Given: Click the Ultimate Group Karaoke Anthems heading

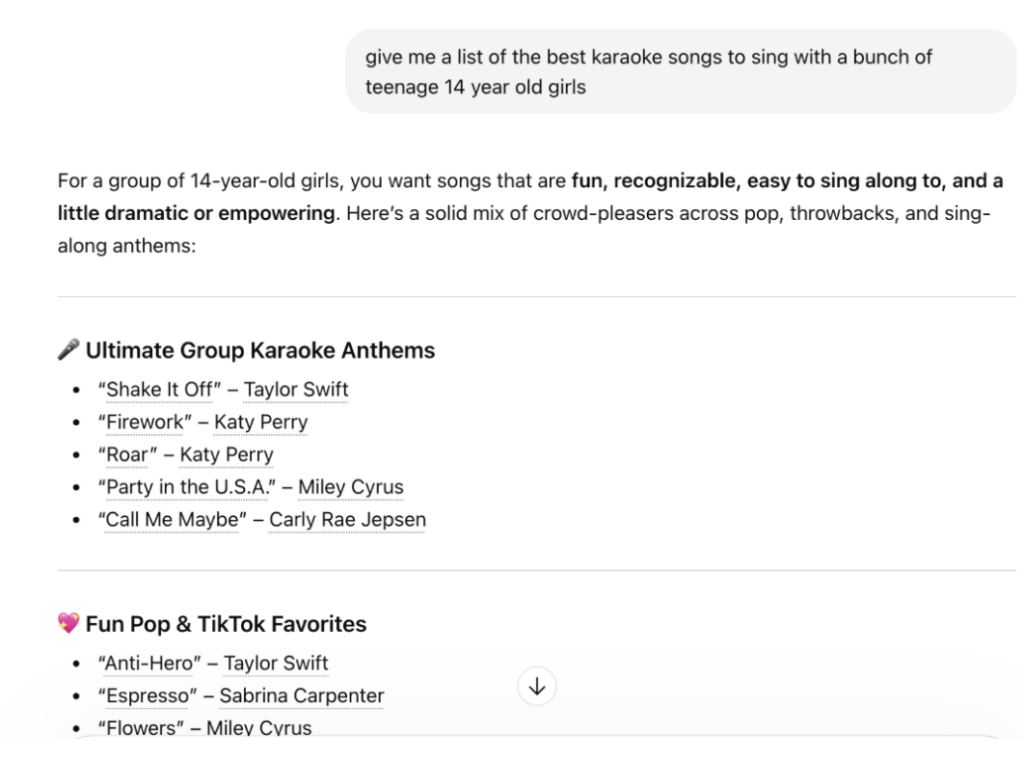Looking at the screenshot, I should click(260, 350).
